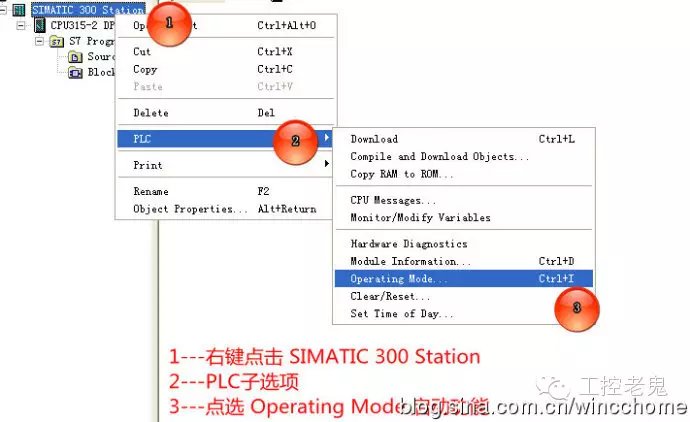This screenshot has height=422, width=690.
Task: Click Compile and Download Objects entry
Action: pos(440,157)
